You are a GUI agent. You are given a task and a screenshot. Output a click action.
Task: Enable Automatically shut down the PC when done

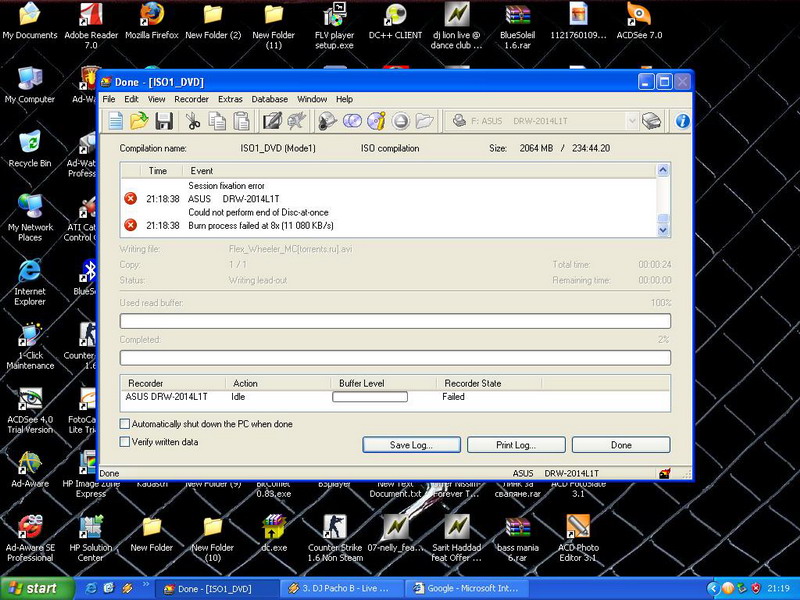click(125, 424)
